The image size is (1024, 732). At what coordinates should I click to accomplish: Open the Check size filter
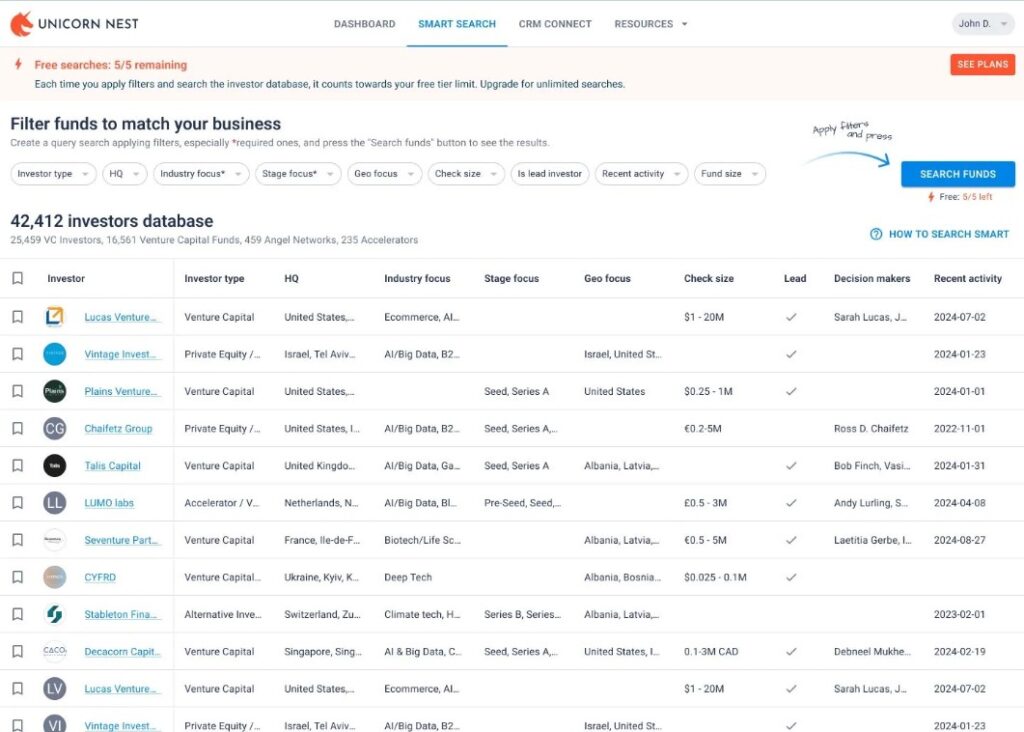[466, 174]
